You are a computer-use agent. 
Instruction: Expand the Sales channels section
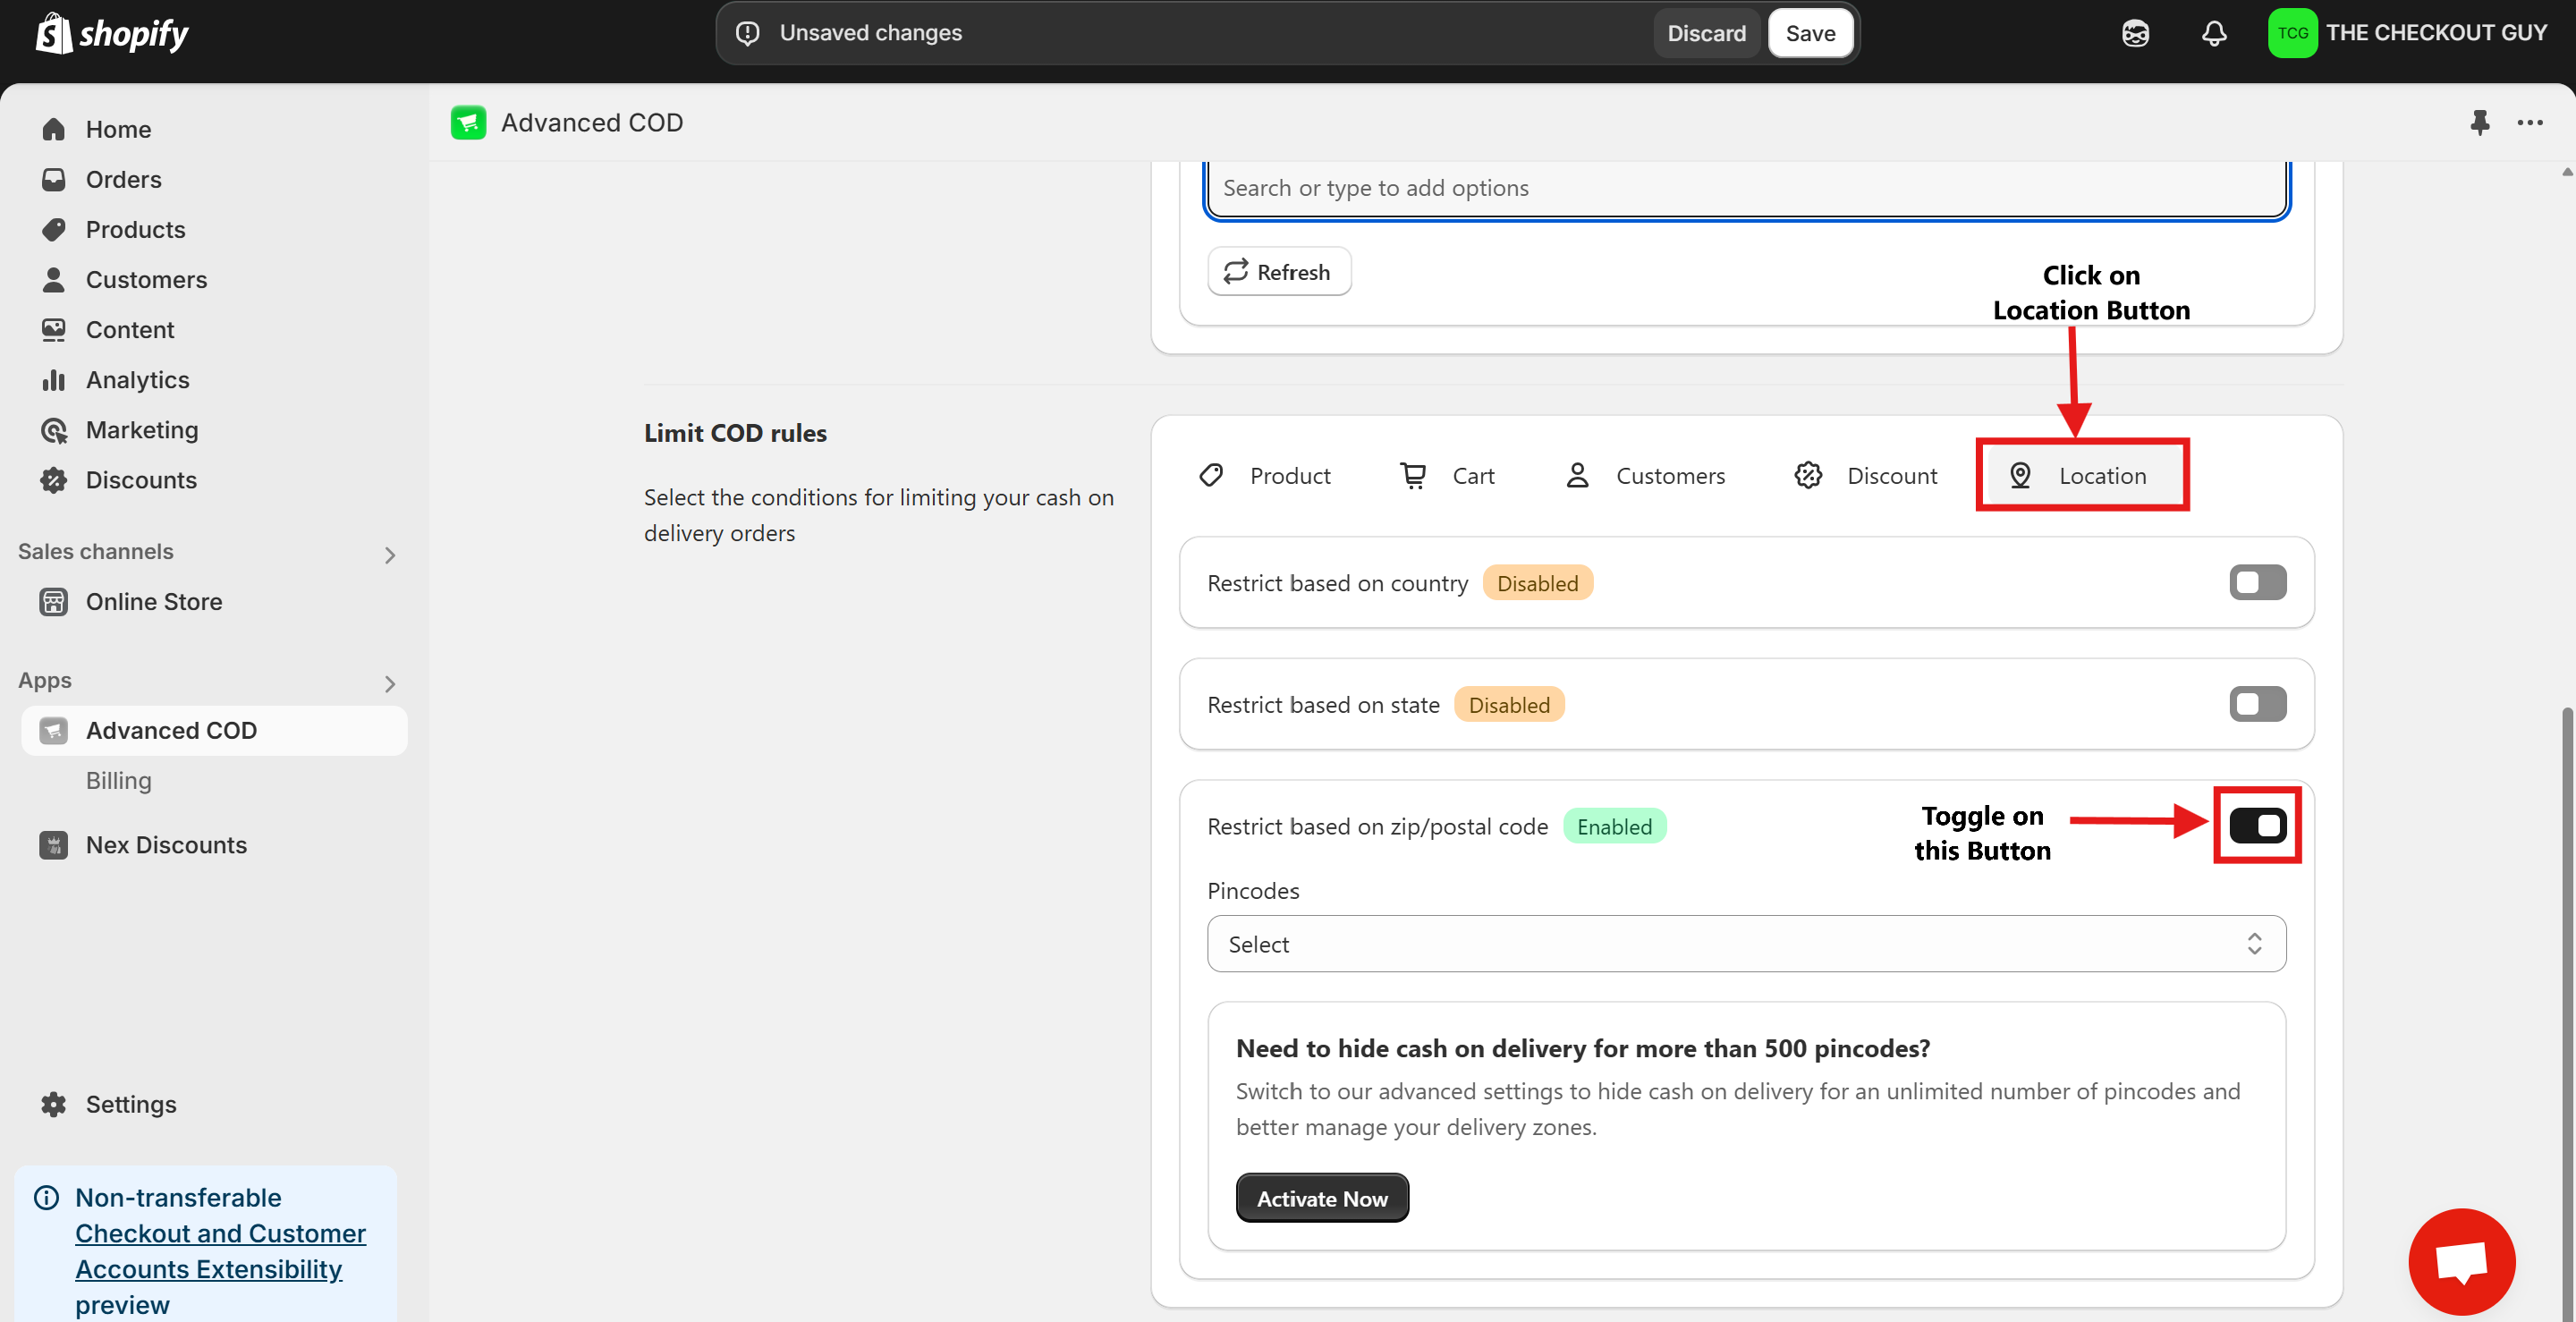(x=390, y=555)
